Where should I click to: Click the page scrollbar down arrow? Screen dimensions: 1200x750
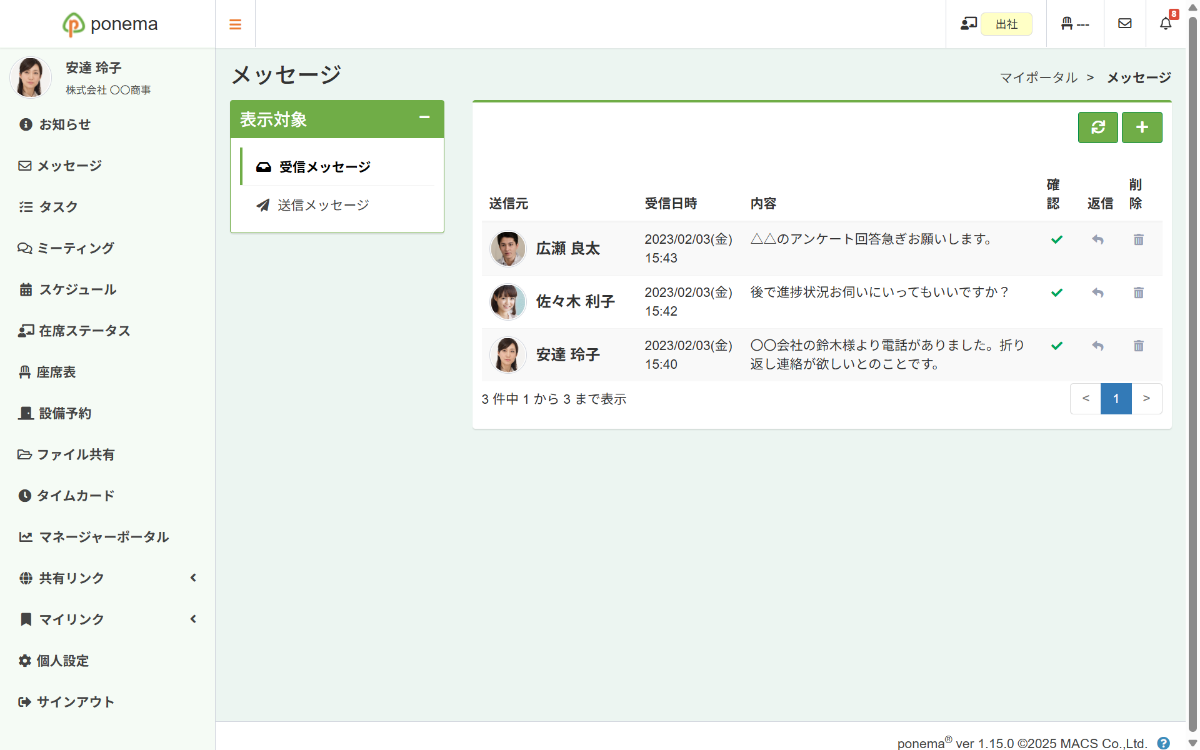pyautogui.click(x=1192, y=743)
